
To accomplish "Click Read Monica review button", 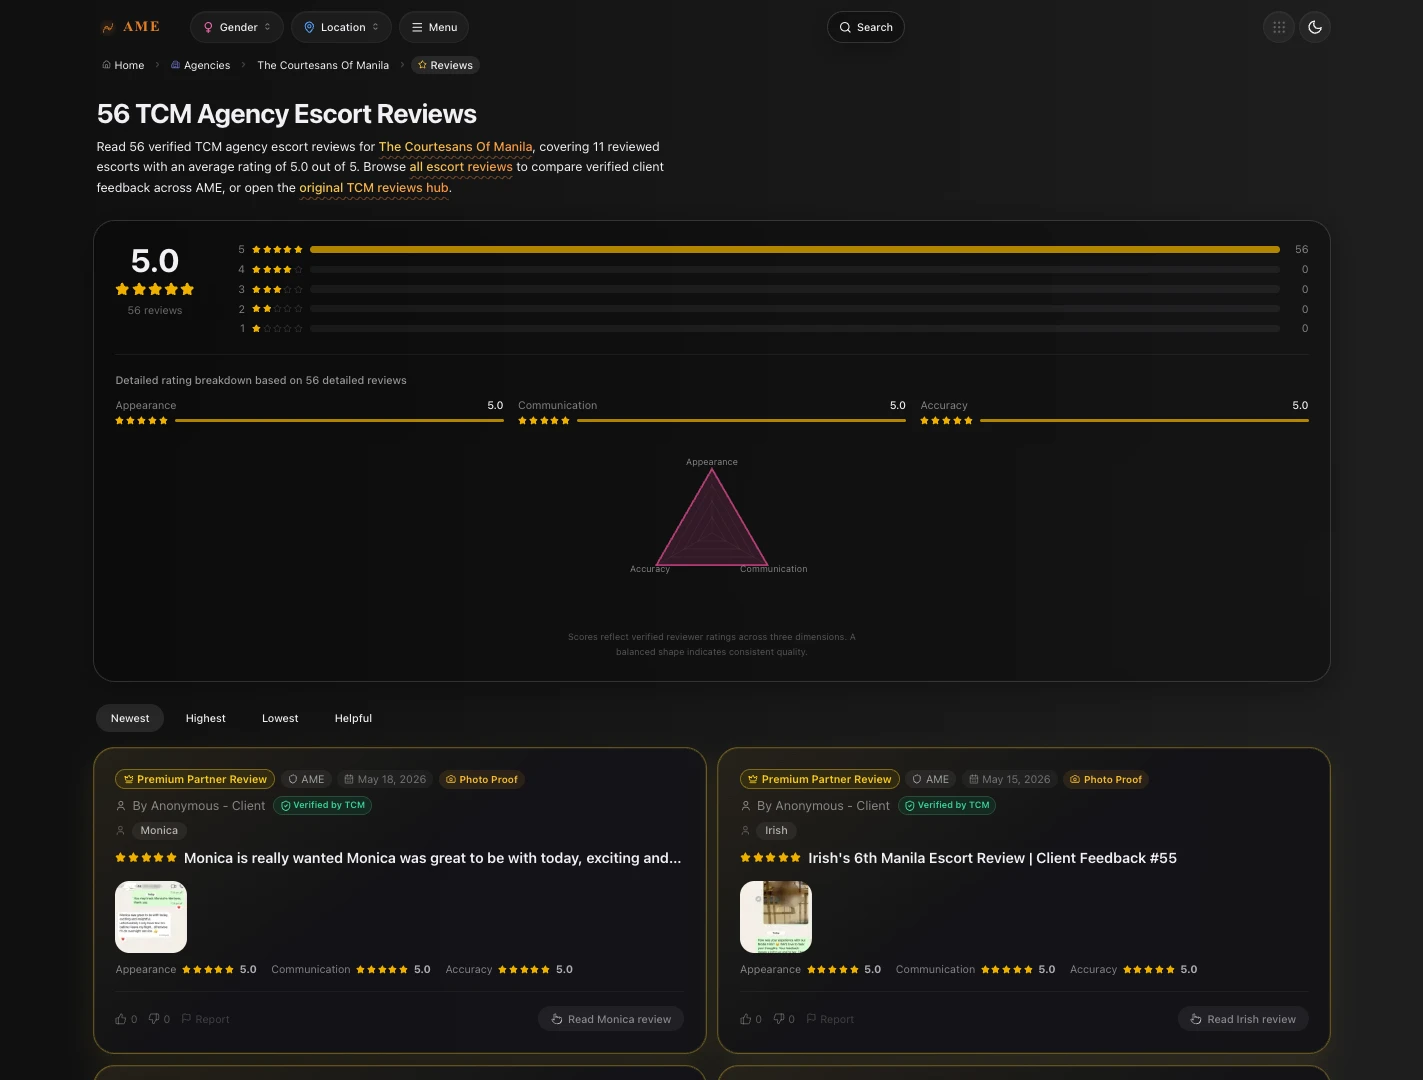I will click(611, 1019).
